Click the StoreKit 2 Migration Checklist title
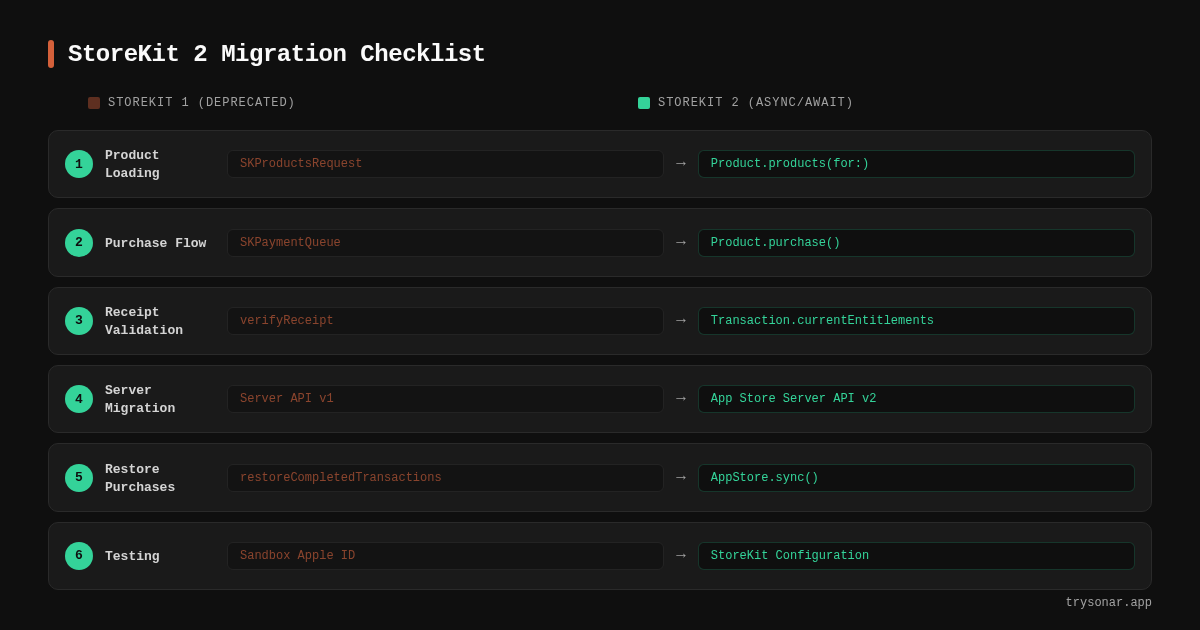1200x630 pixels. (277, 54)
